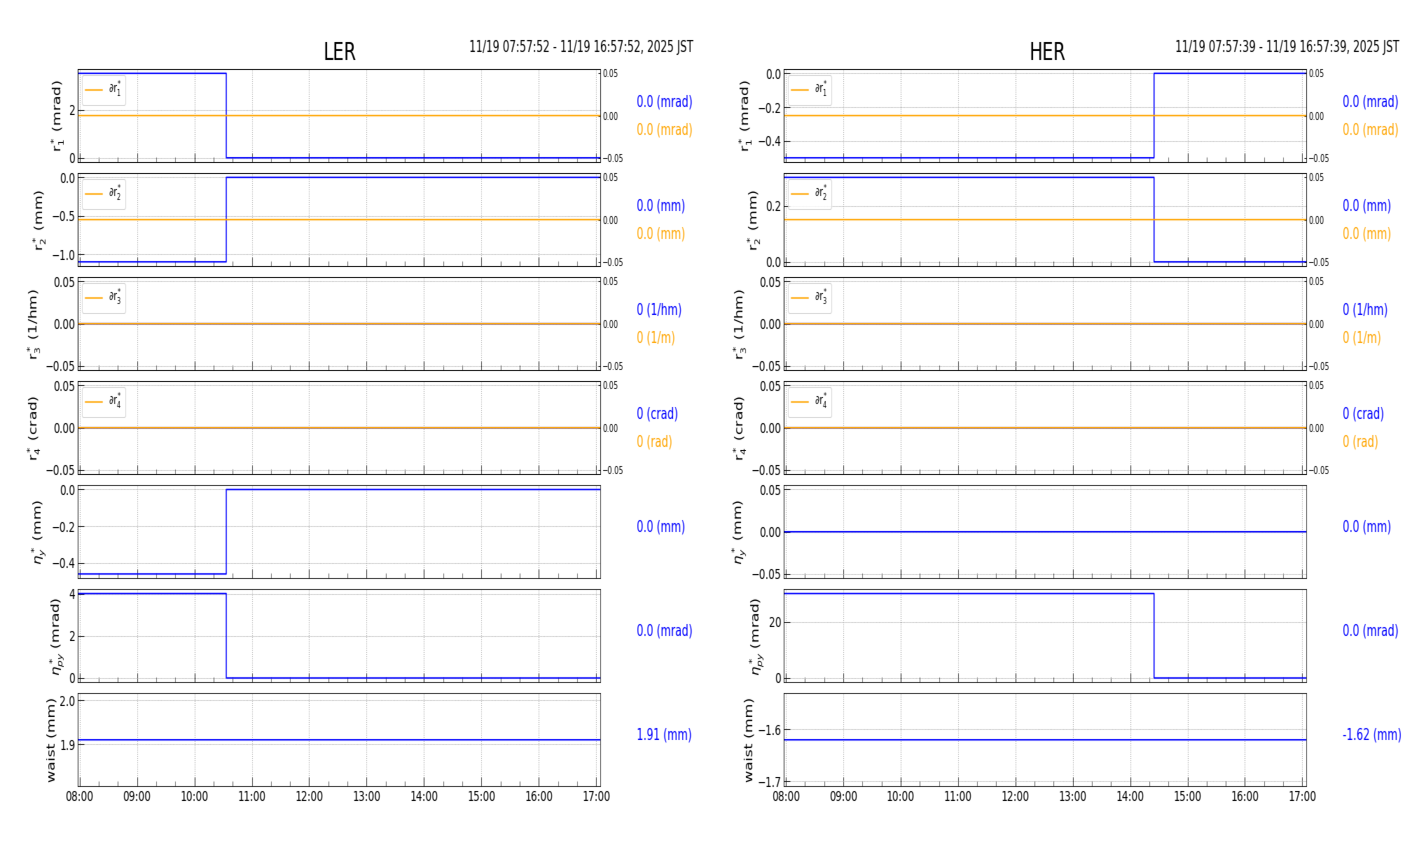Click the -1.62 (mm) HER waist value
1412x864 pixels.
1371,735
